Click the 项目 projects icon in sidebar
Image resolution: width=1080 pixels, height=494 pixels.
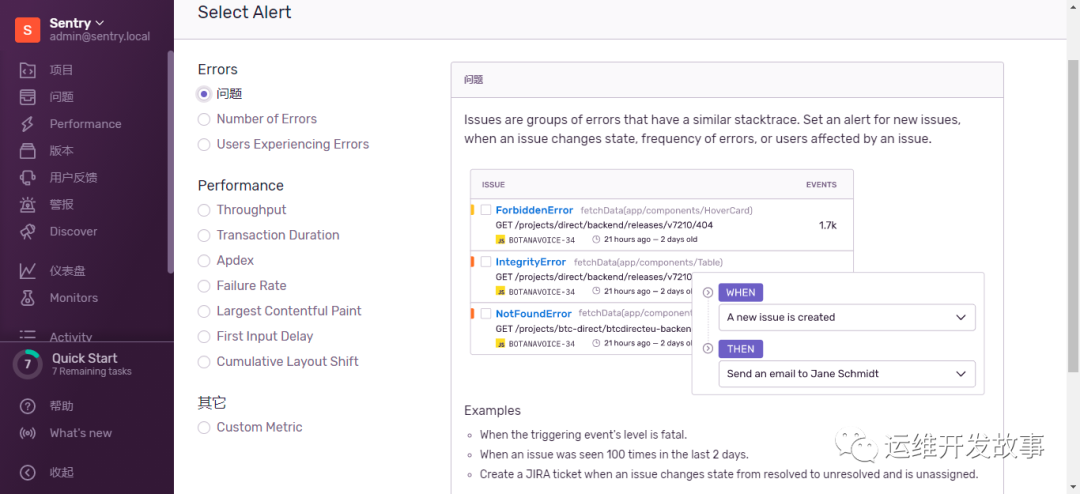(28, 70)
